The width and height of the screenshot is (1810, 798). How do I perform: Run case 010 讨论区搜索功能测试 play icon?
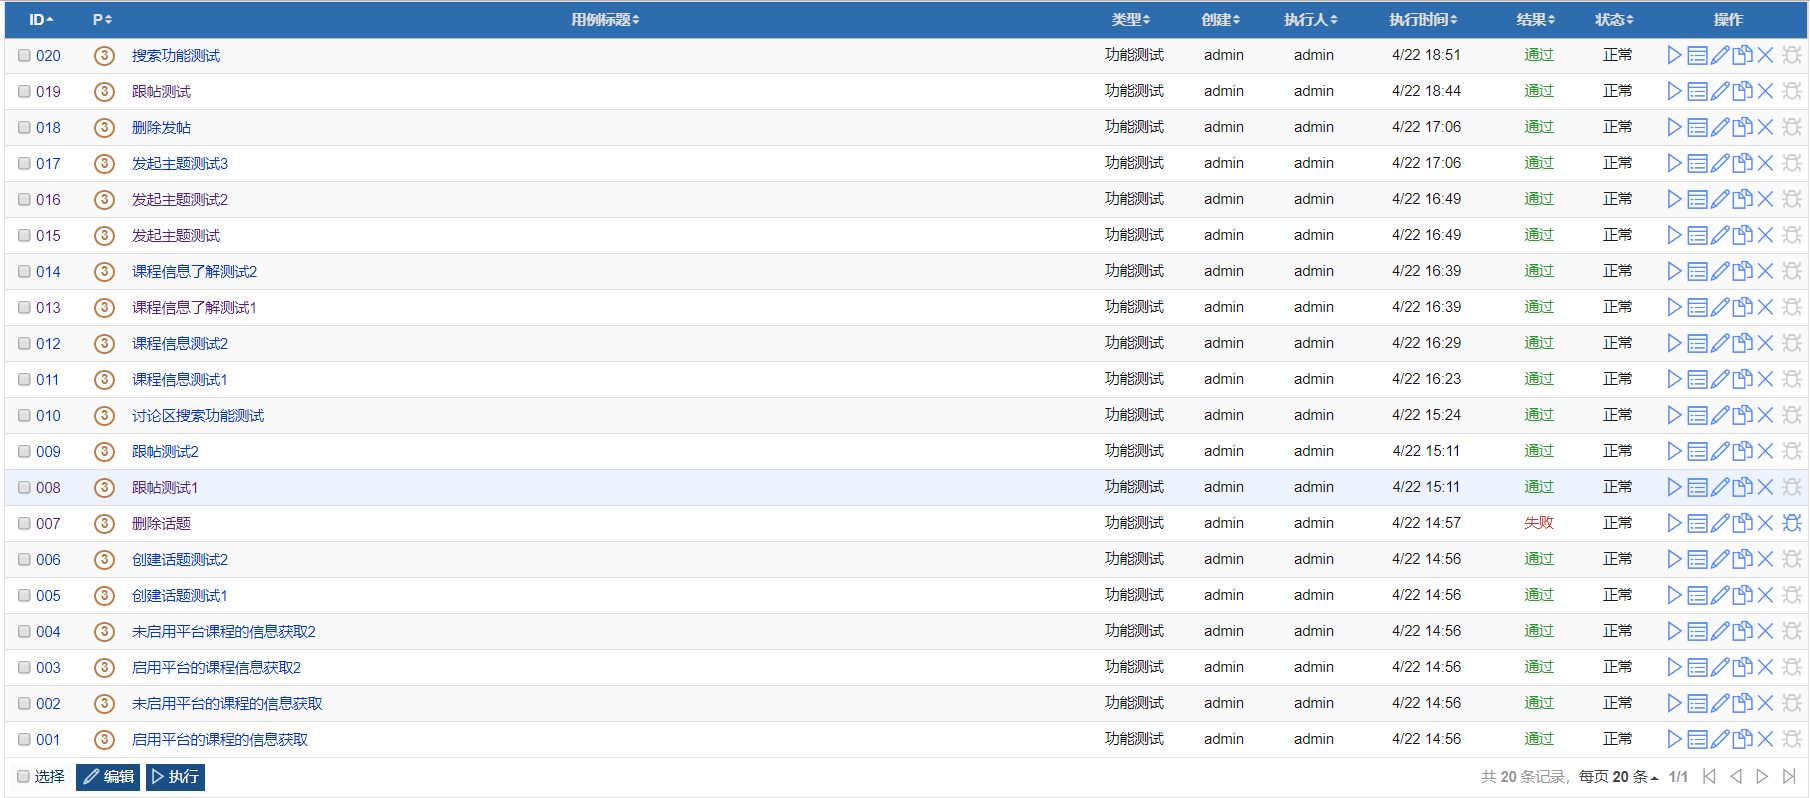(x=1674, y=416)
